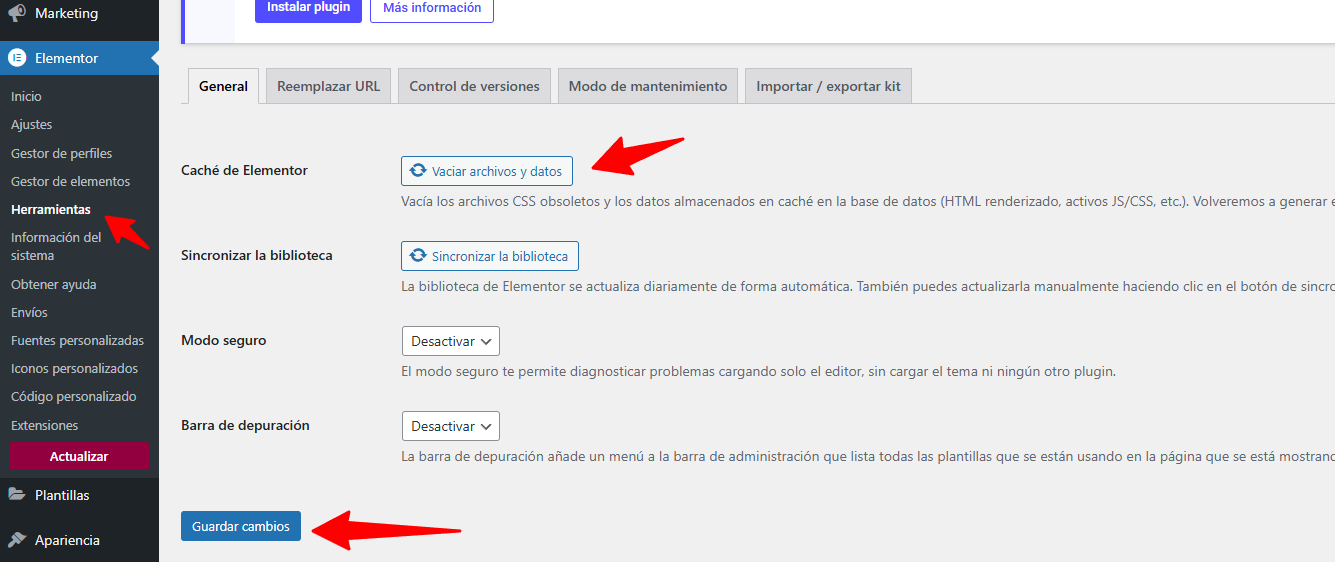Switch to Control de versiones tab
The image size is (1335, 562).
(x=474, y=86)
